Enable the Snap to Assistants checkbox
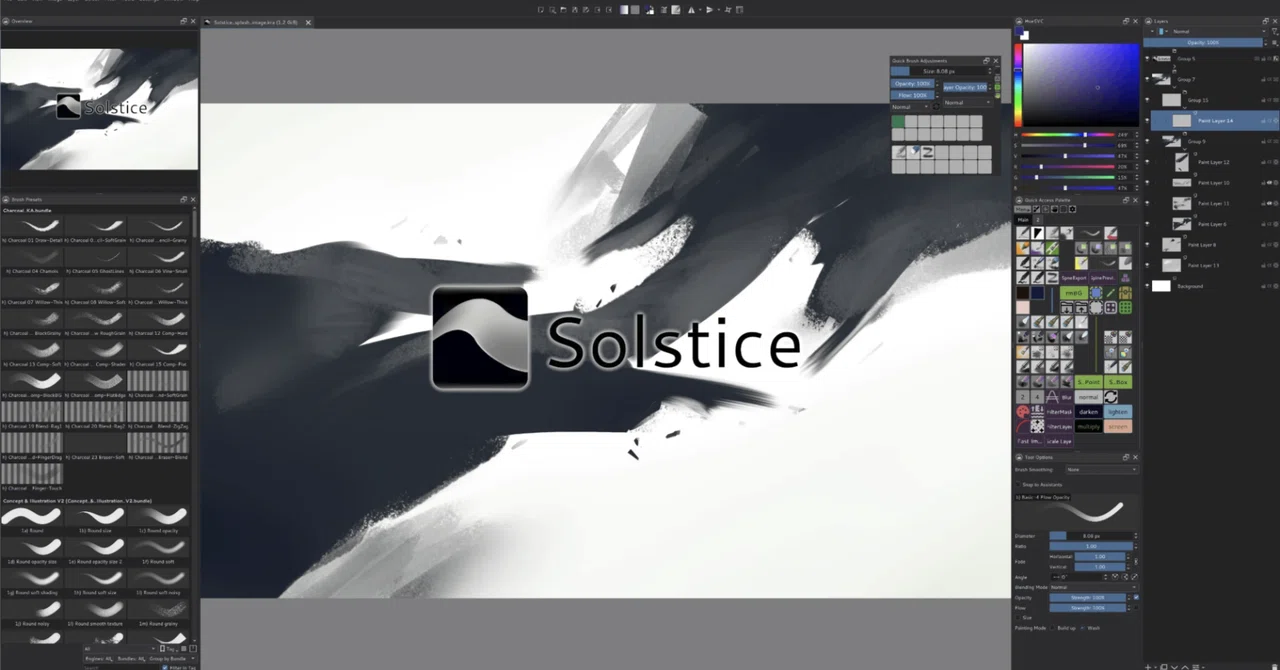 (x=1018, y=485)
